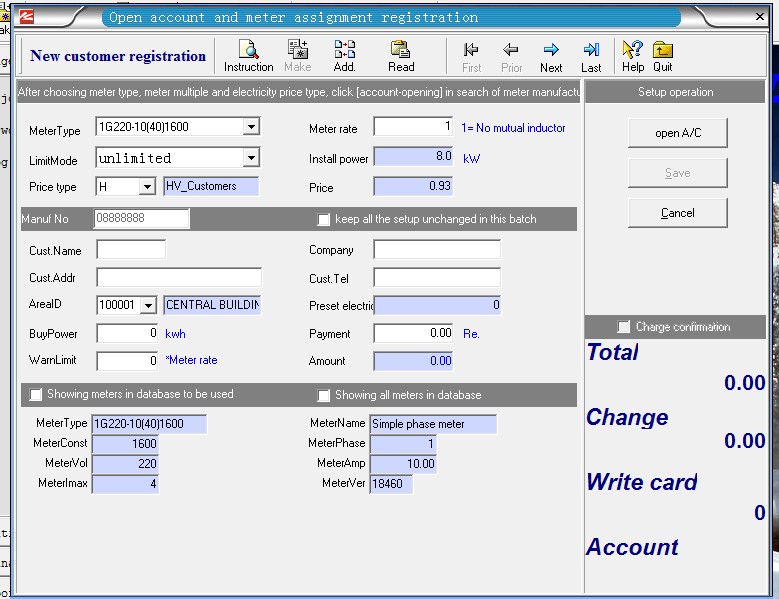Enable keep all setup unchanged checkbox
This screenshot has width=779, height=599.
coord(323,220)
